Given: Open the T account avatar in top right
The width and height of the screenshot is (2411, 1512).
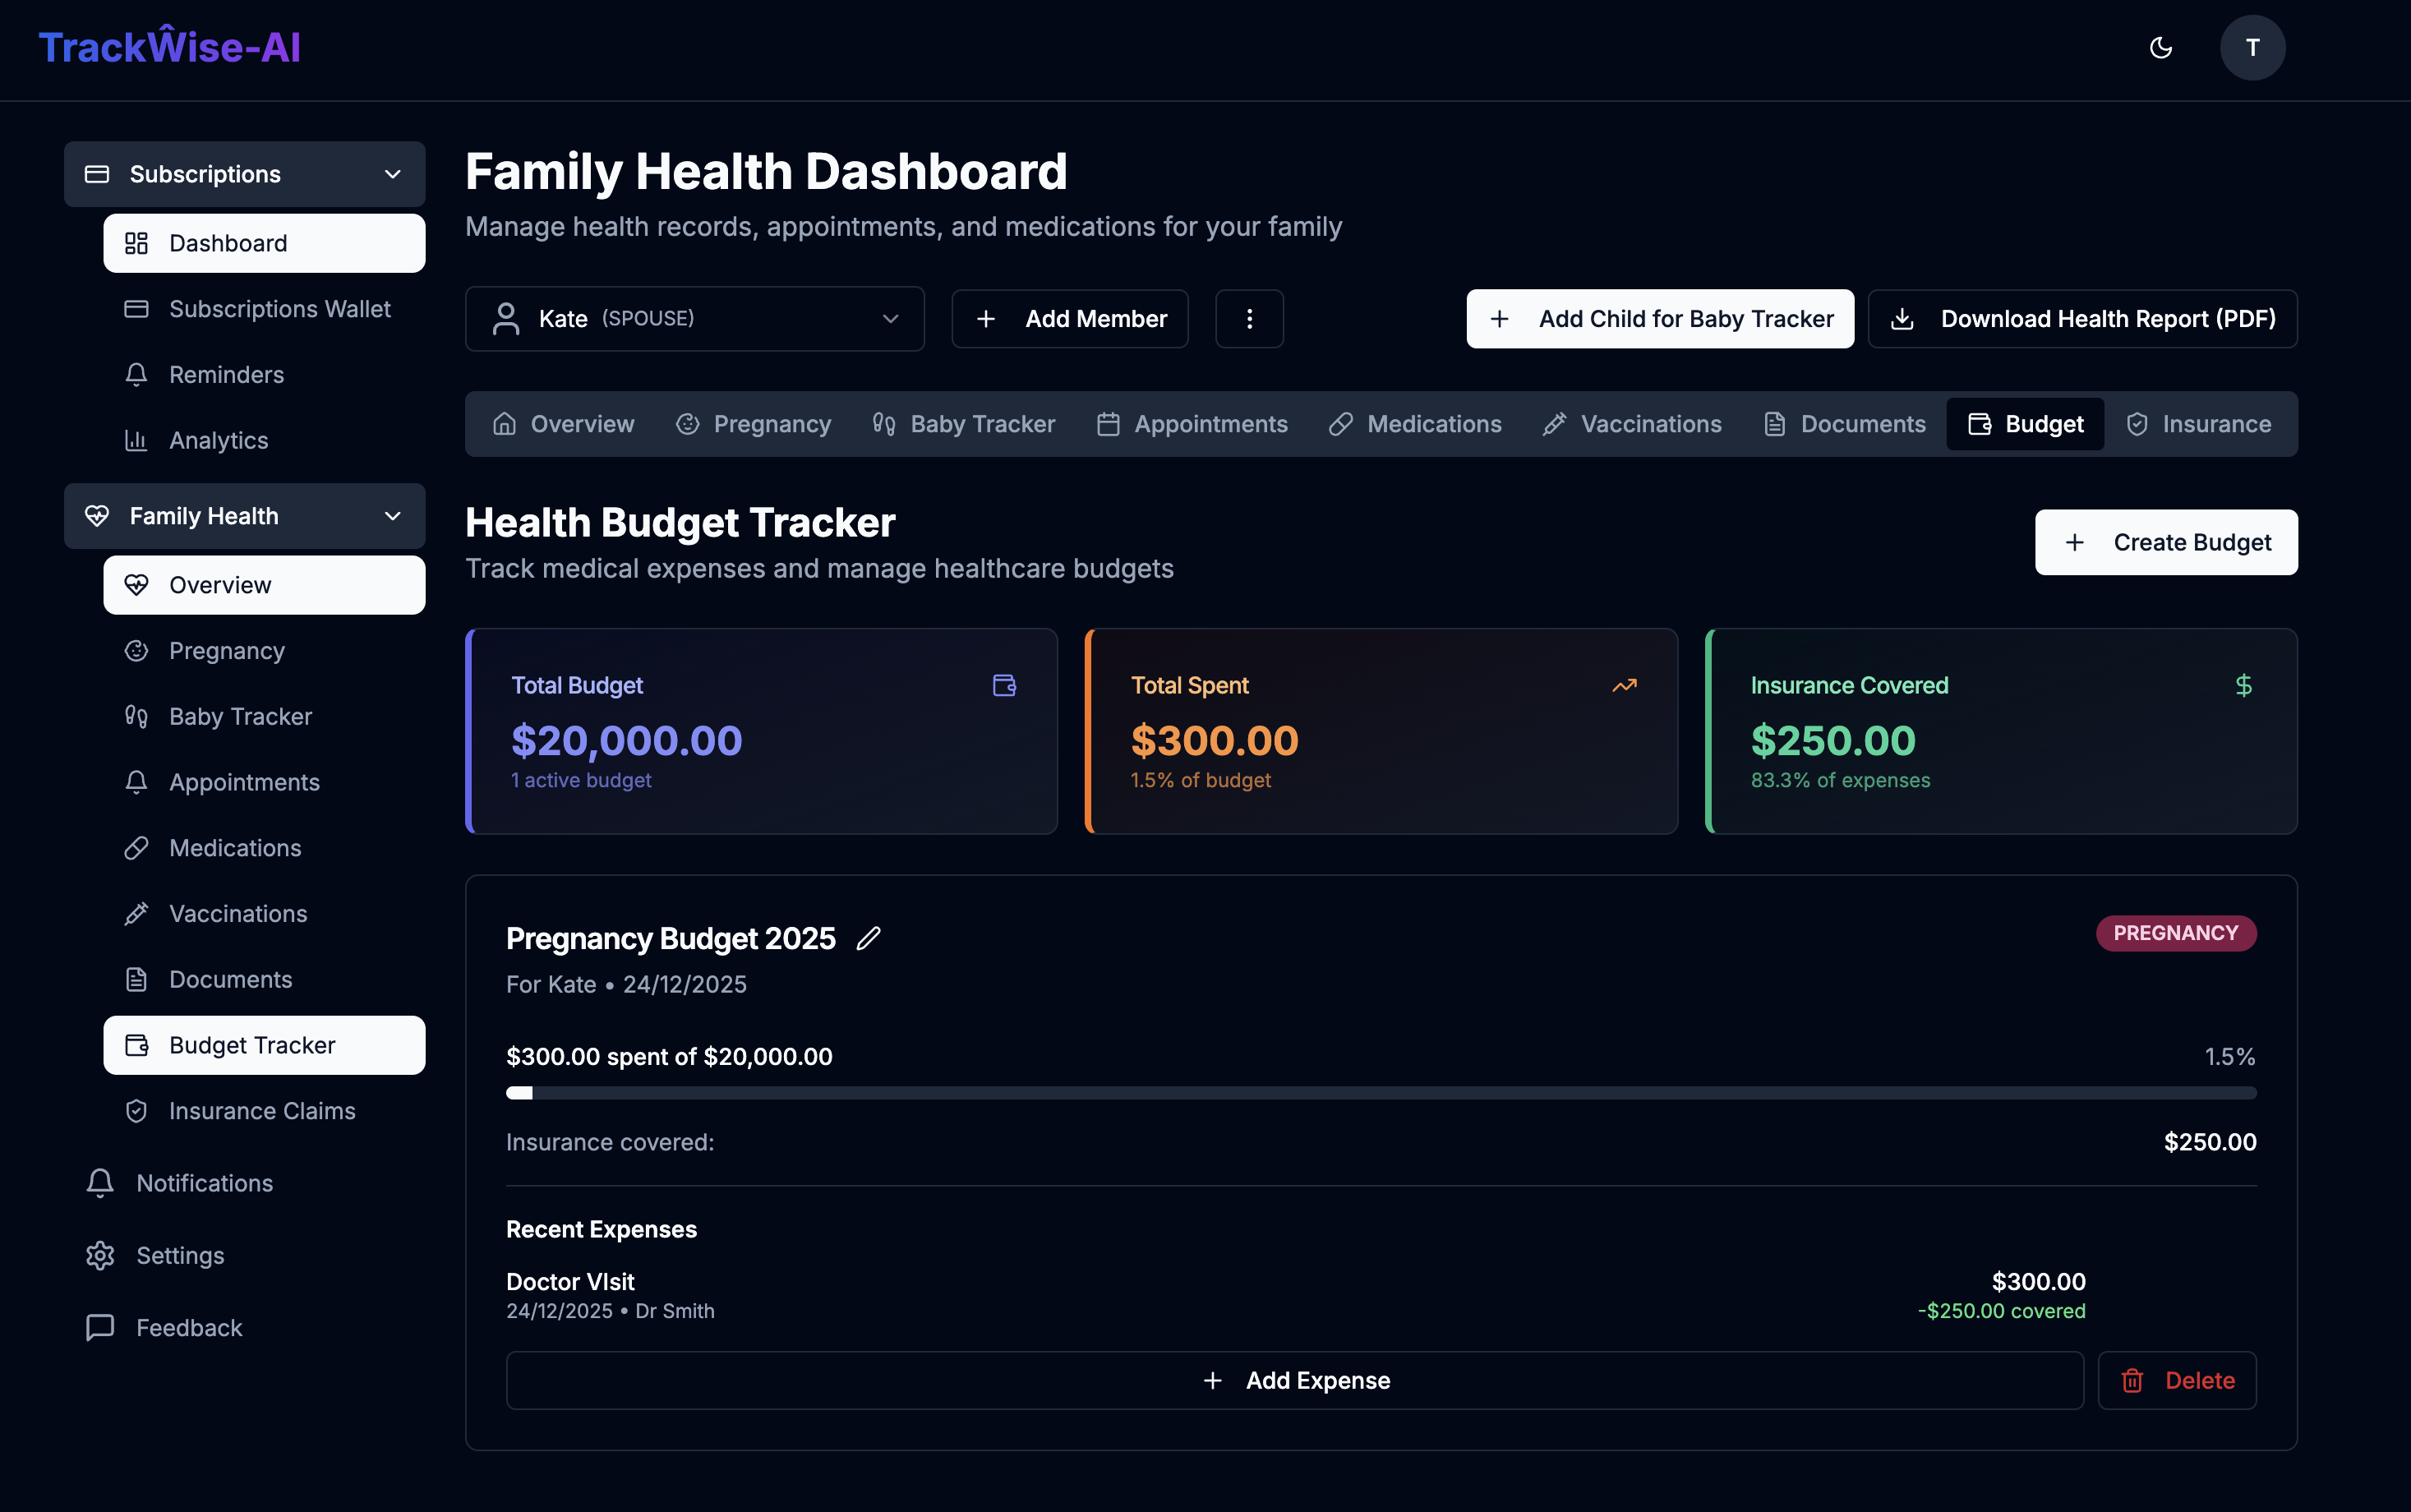Looking at the screenshot, I should point(2252,47).
